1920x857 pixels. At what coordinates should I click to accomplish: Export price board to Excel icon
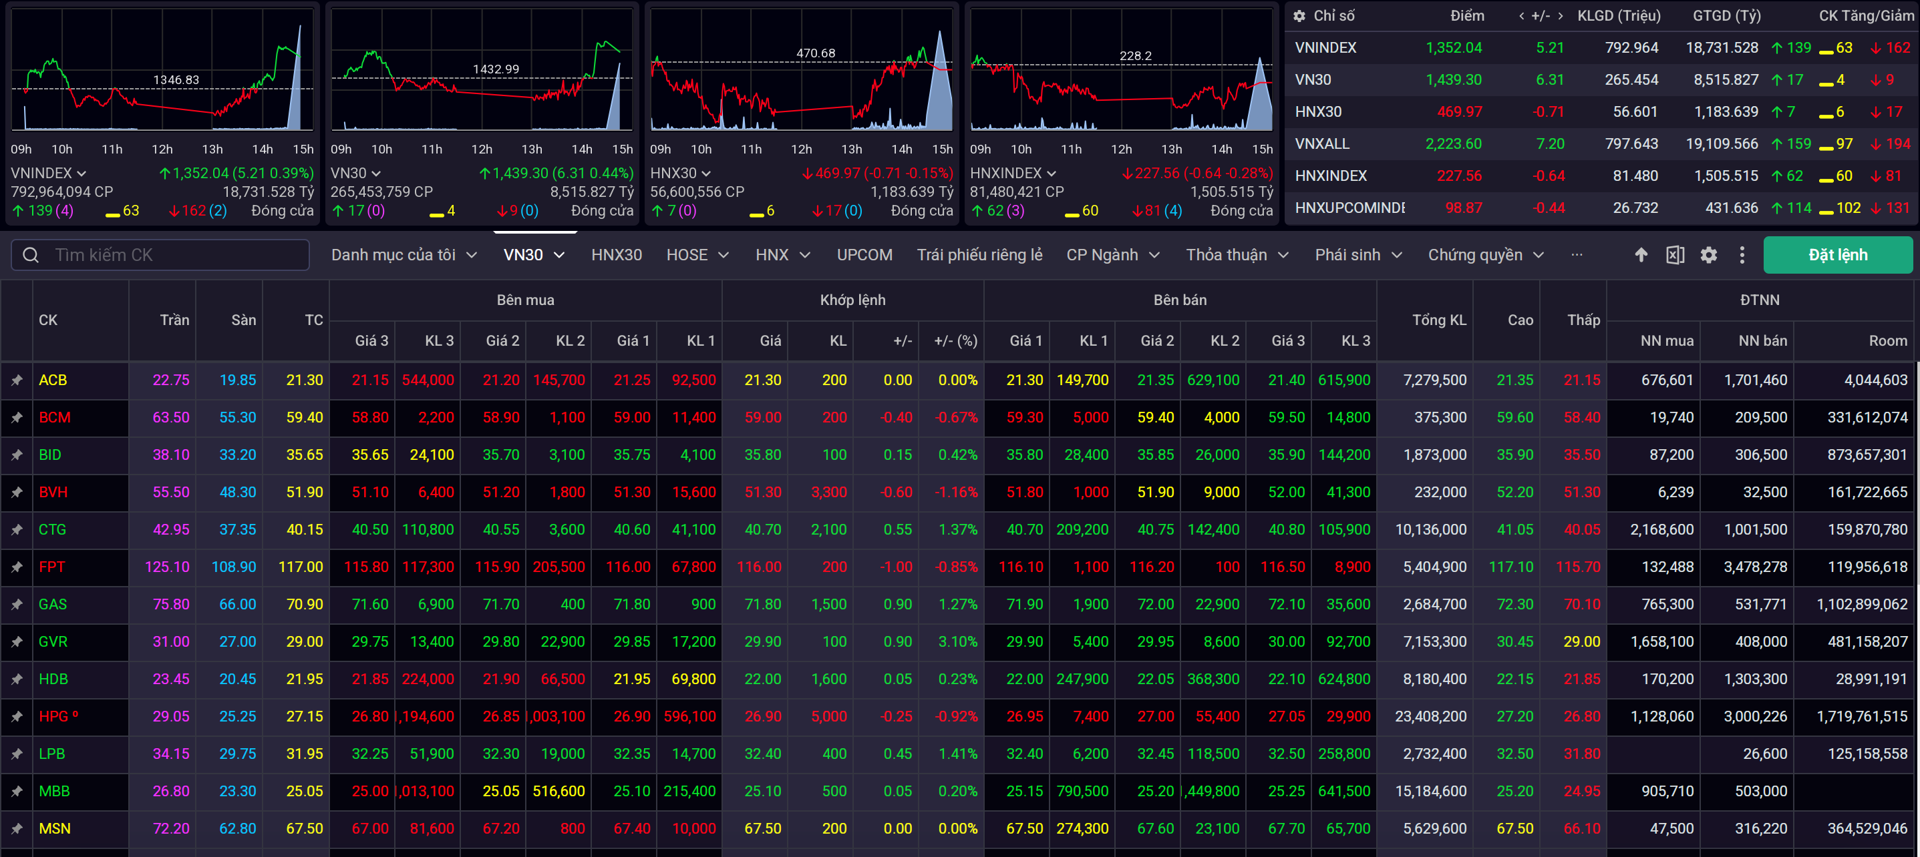coord(1675,255)
